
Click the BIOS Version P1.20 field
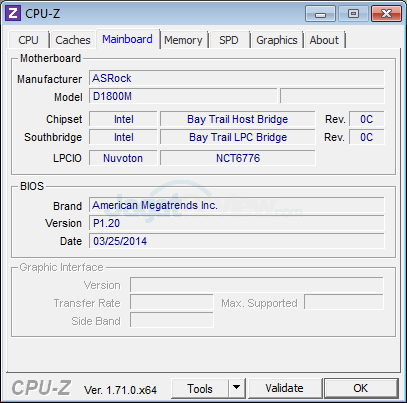point(237,223)
